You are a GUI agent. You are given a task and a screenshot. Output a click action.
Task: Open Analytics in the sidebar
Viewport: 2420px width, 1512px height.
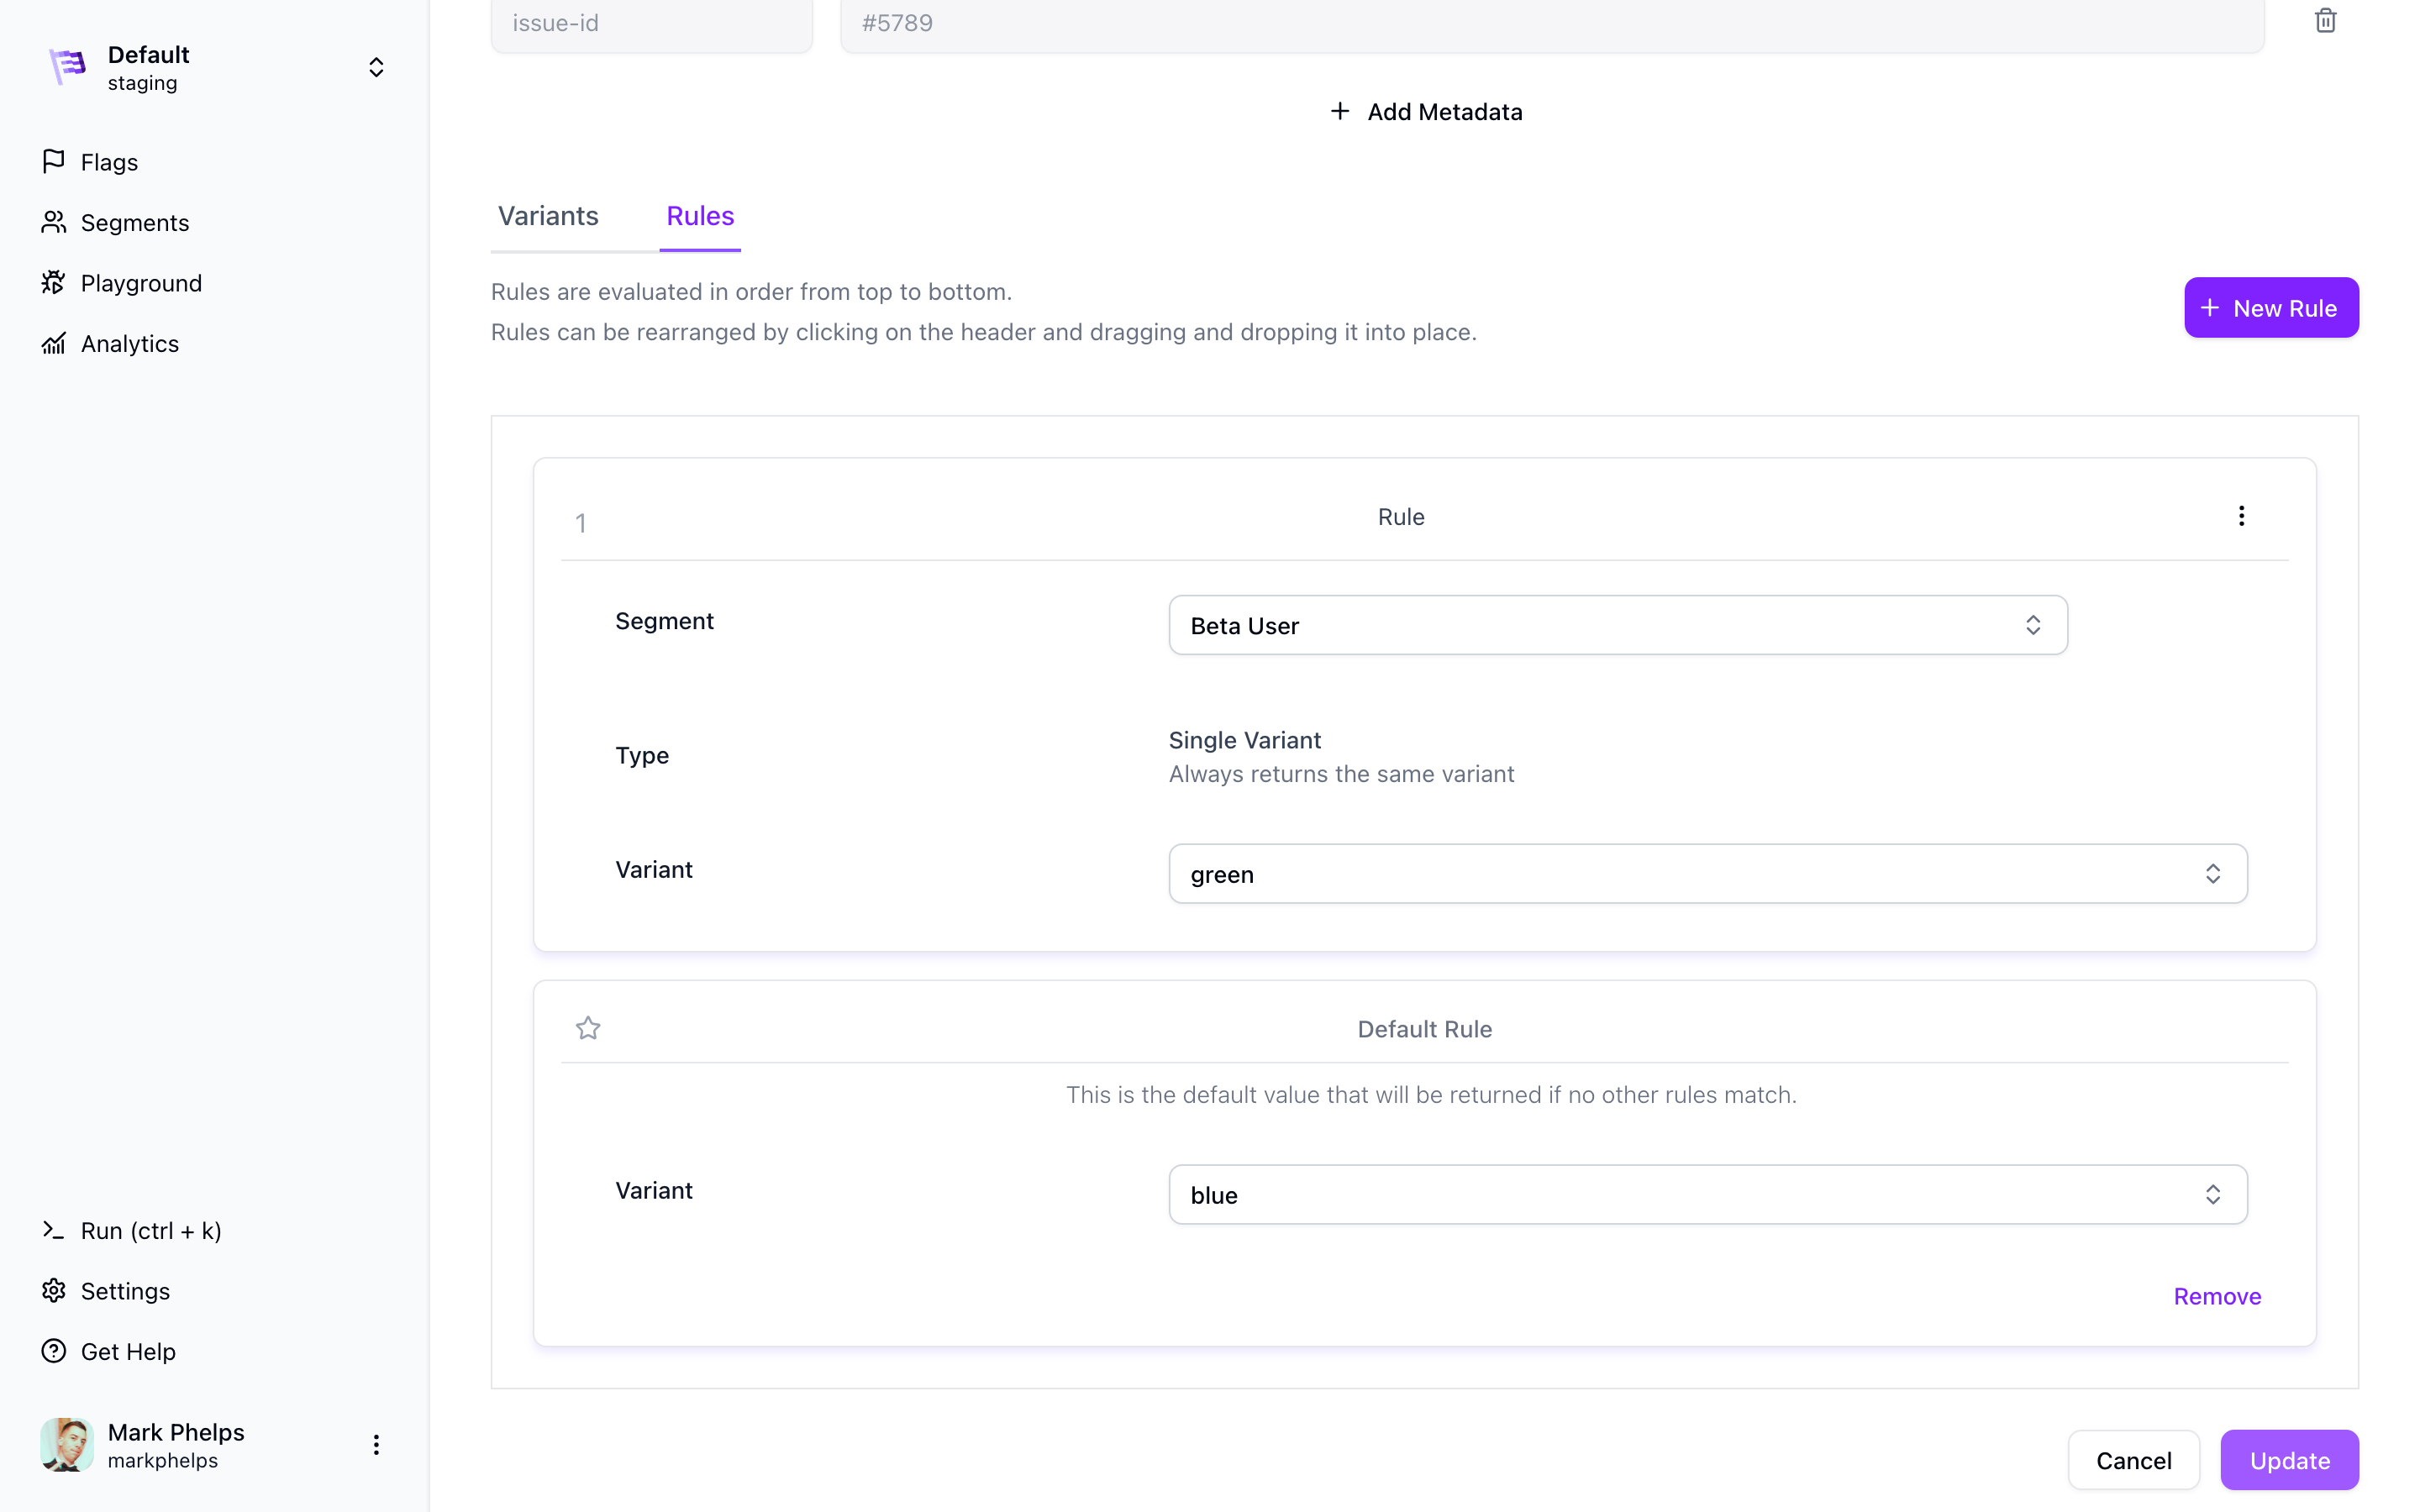tap(129, 343)
